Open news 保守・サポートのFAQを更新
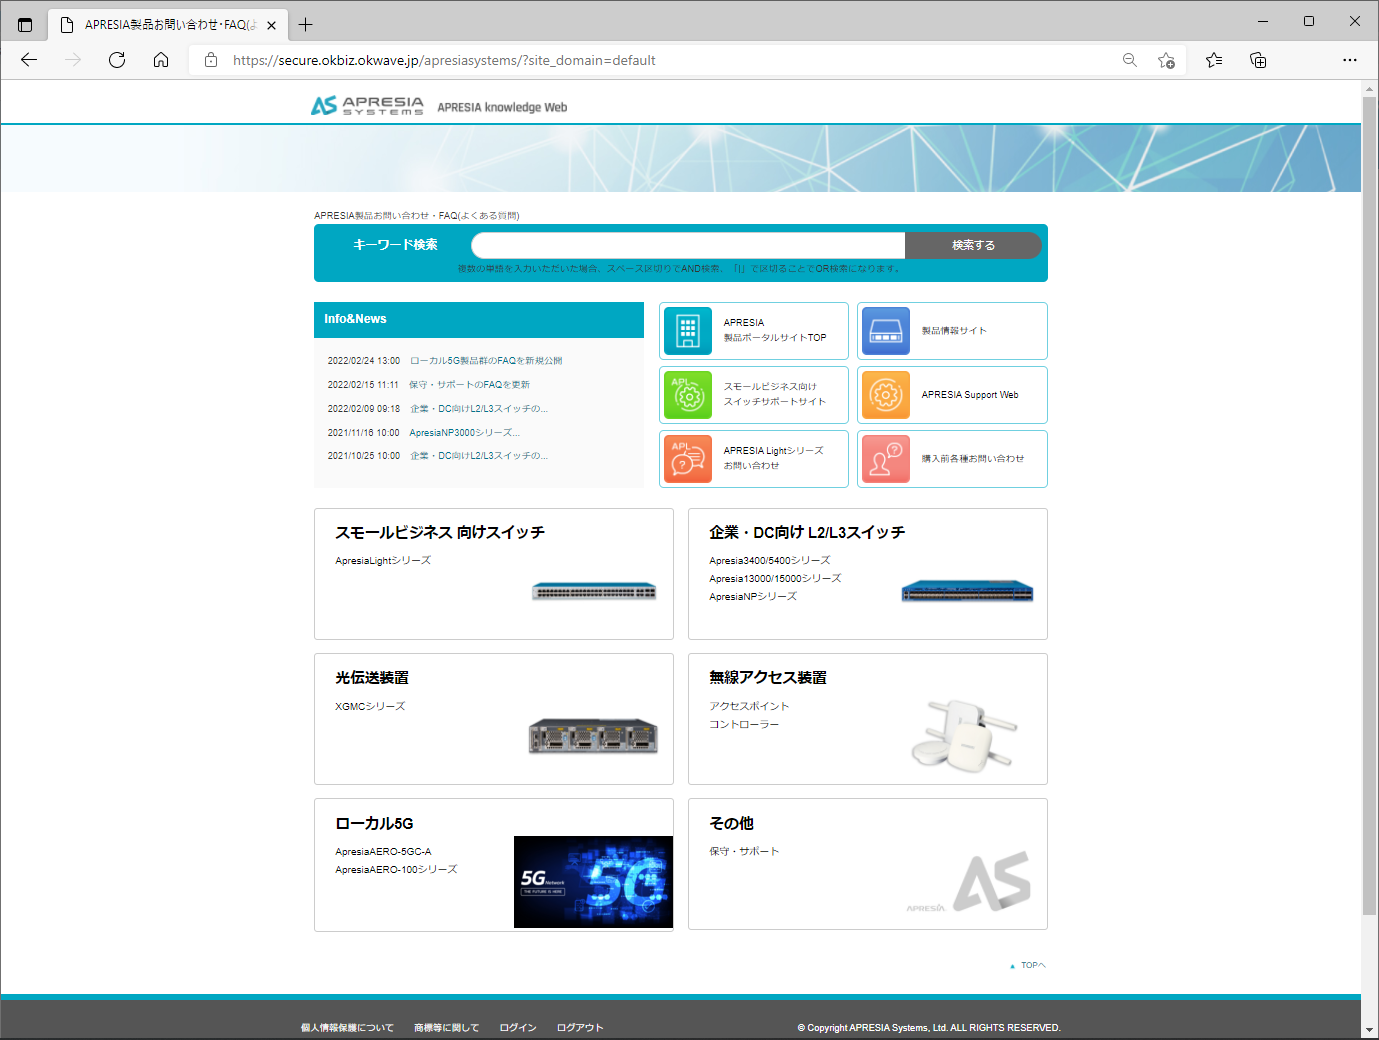 (x=469, y=385)
